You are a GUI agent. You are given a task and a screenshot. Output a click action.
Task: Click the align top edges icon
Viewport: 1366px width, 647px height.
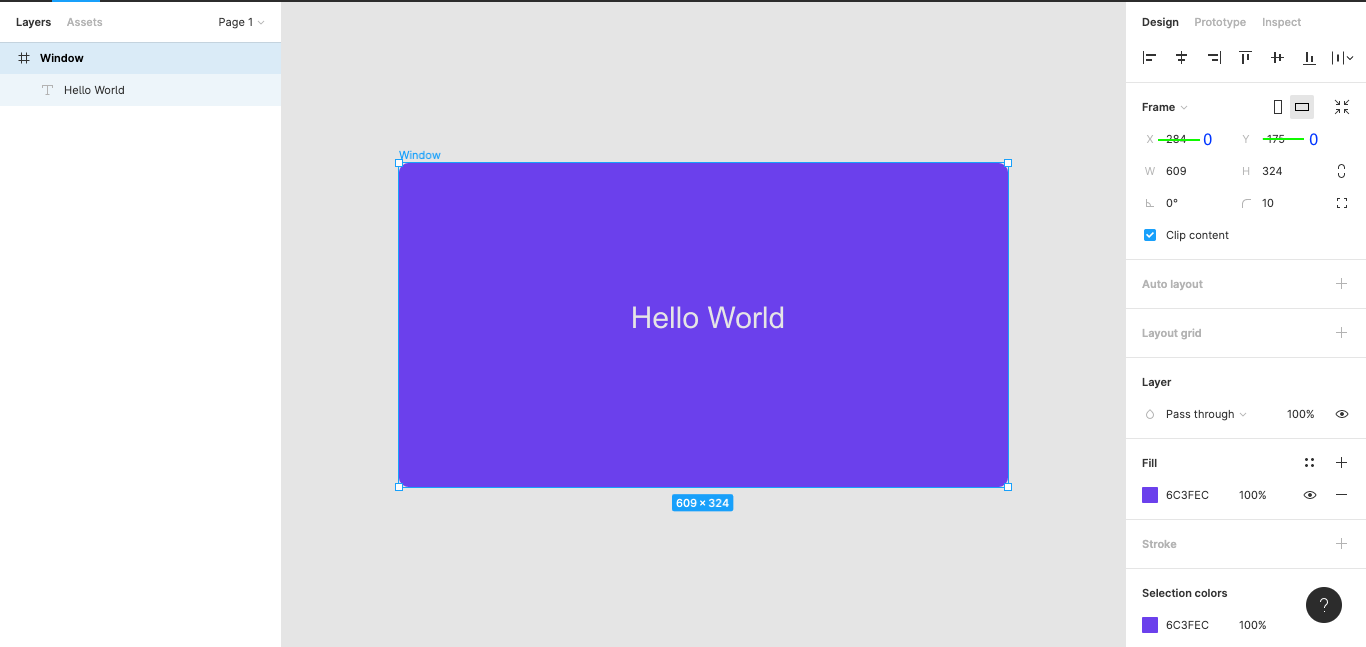[1245, 57]
